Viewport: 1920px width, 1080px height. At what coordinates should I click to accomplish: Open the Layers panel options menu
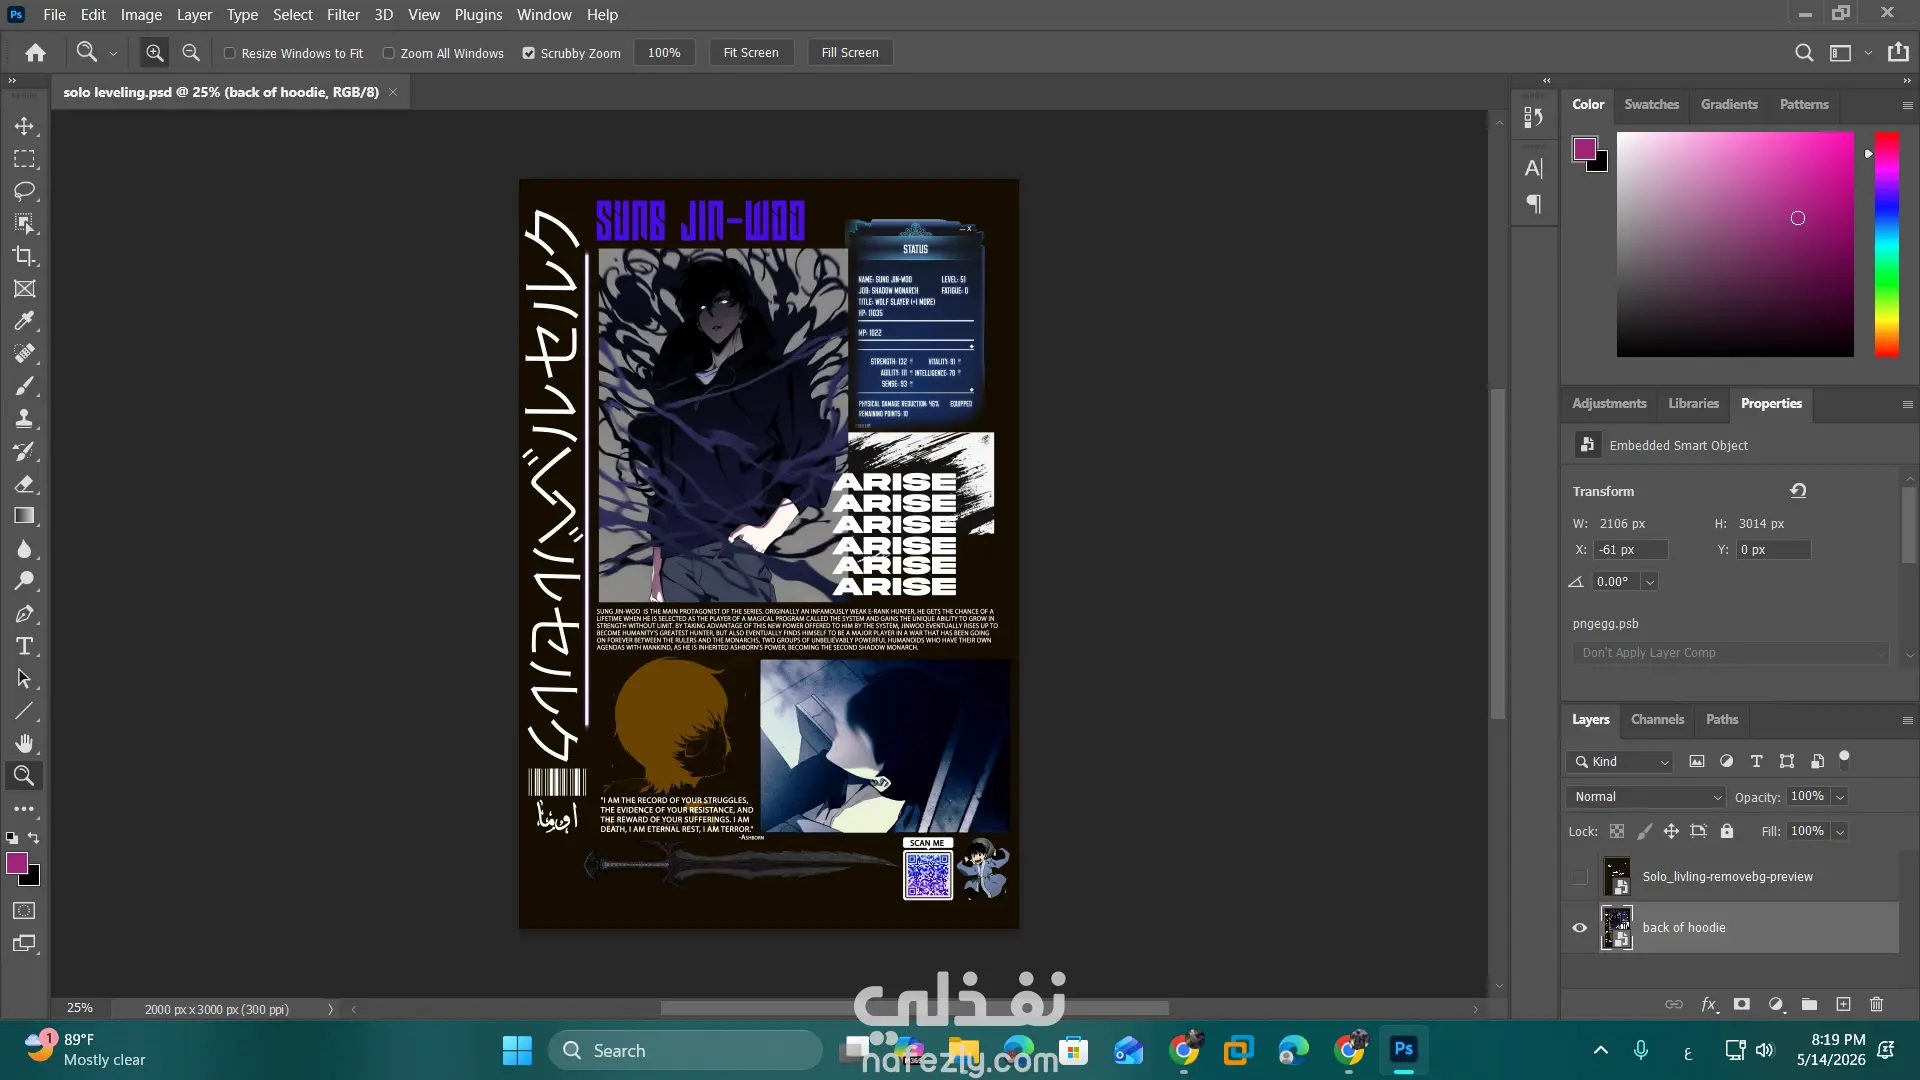[x=1907, y=720]
